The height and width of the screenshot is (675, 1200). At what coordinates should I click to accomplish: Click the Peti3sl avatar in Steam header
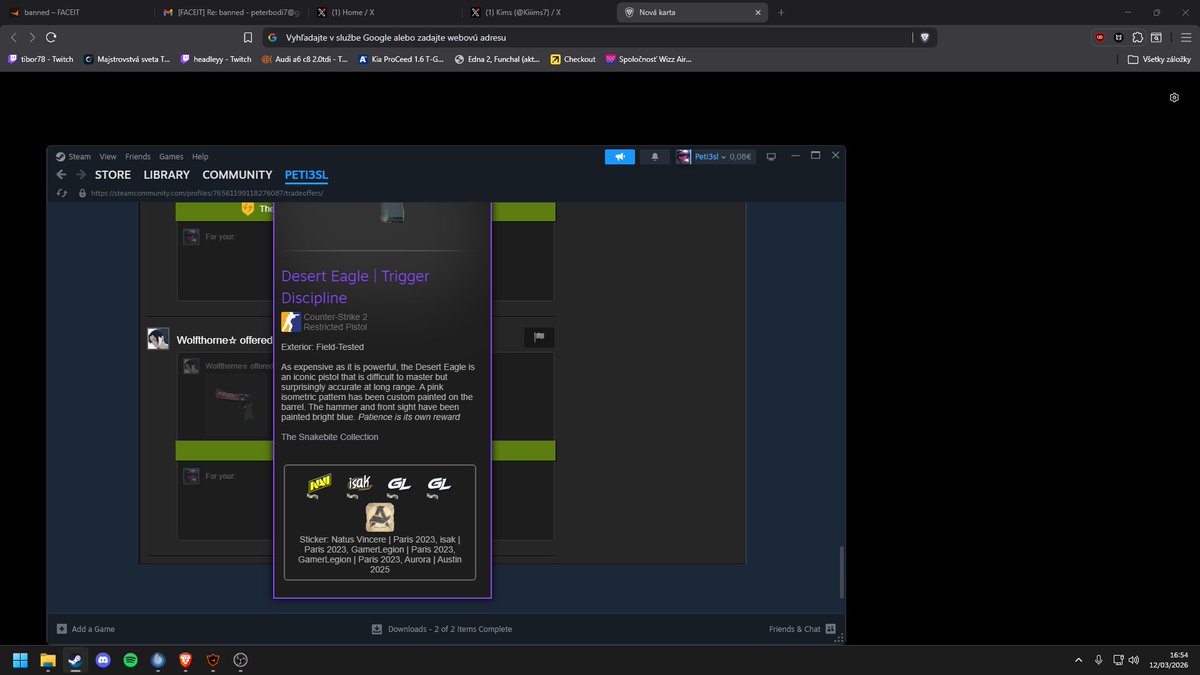tap(684, 156)
